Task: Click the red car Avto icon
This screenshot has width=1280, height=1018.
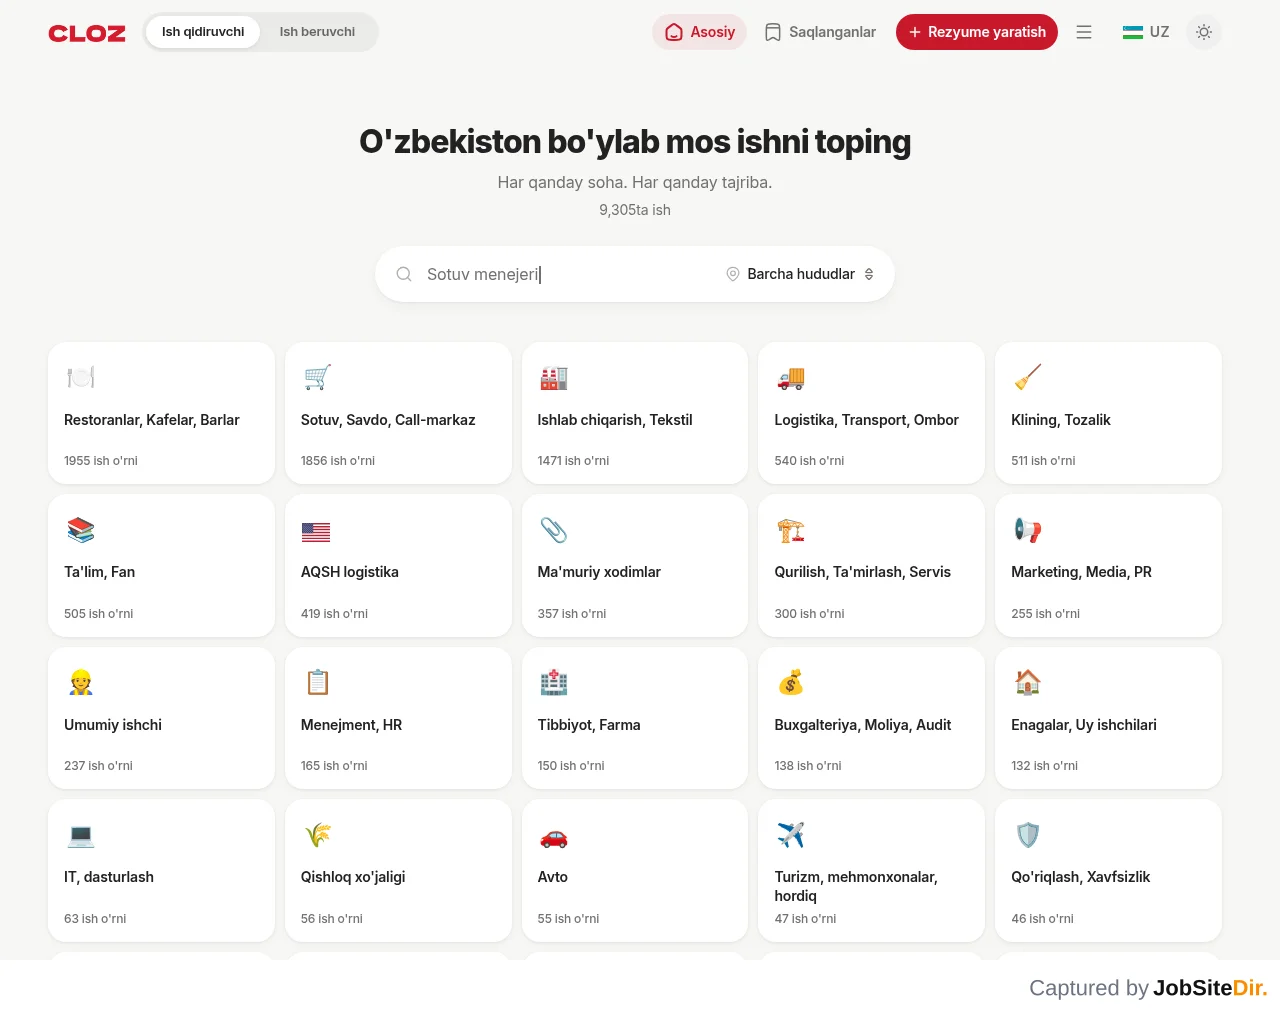Action: tap(554, 837)
